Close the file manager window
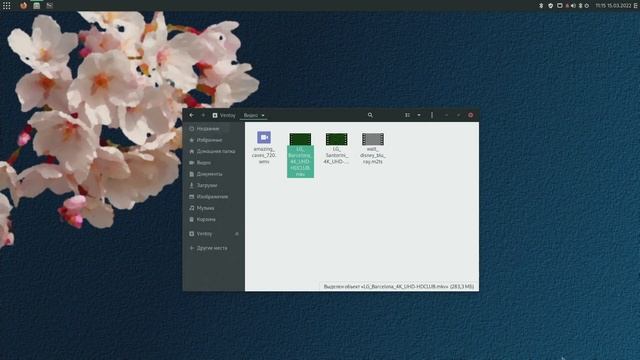 tap(471, 115)
